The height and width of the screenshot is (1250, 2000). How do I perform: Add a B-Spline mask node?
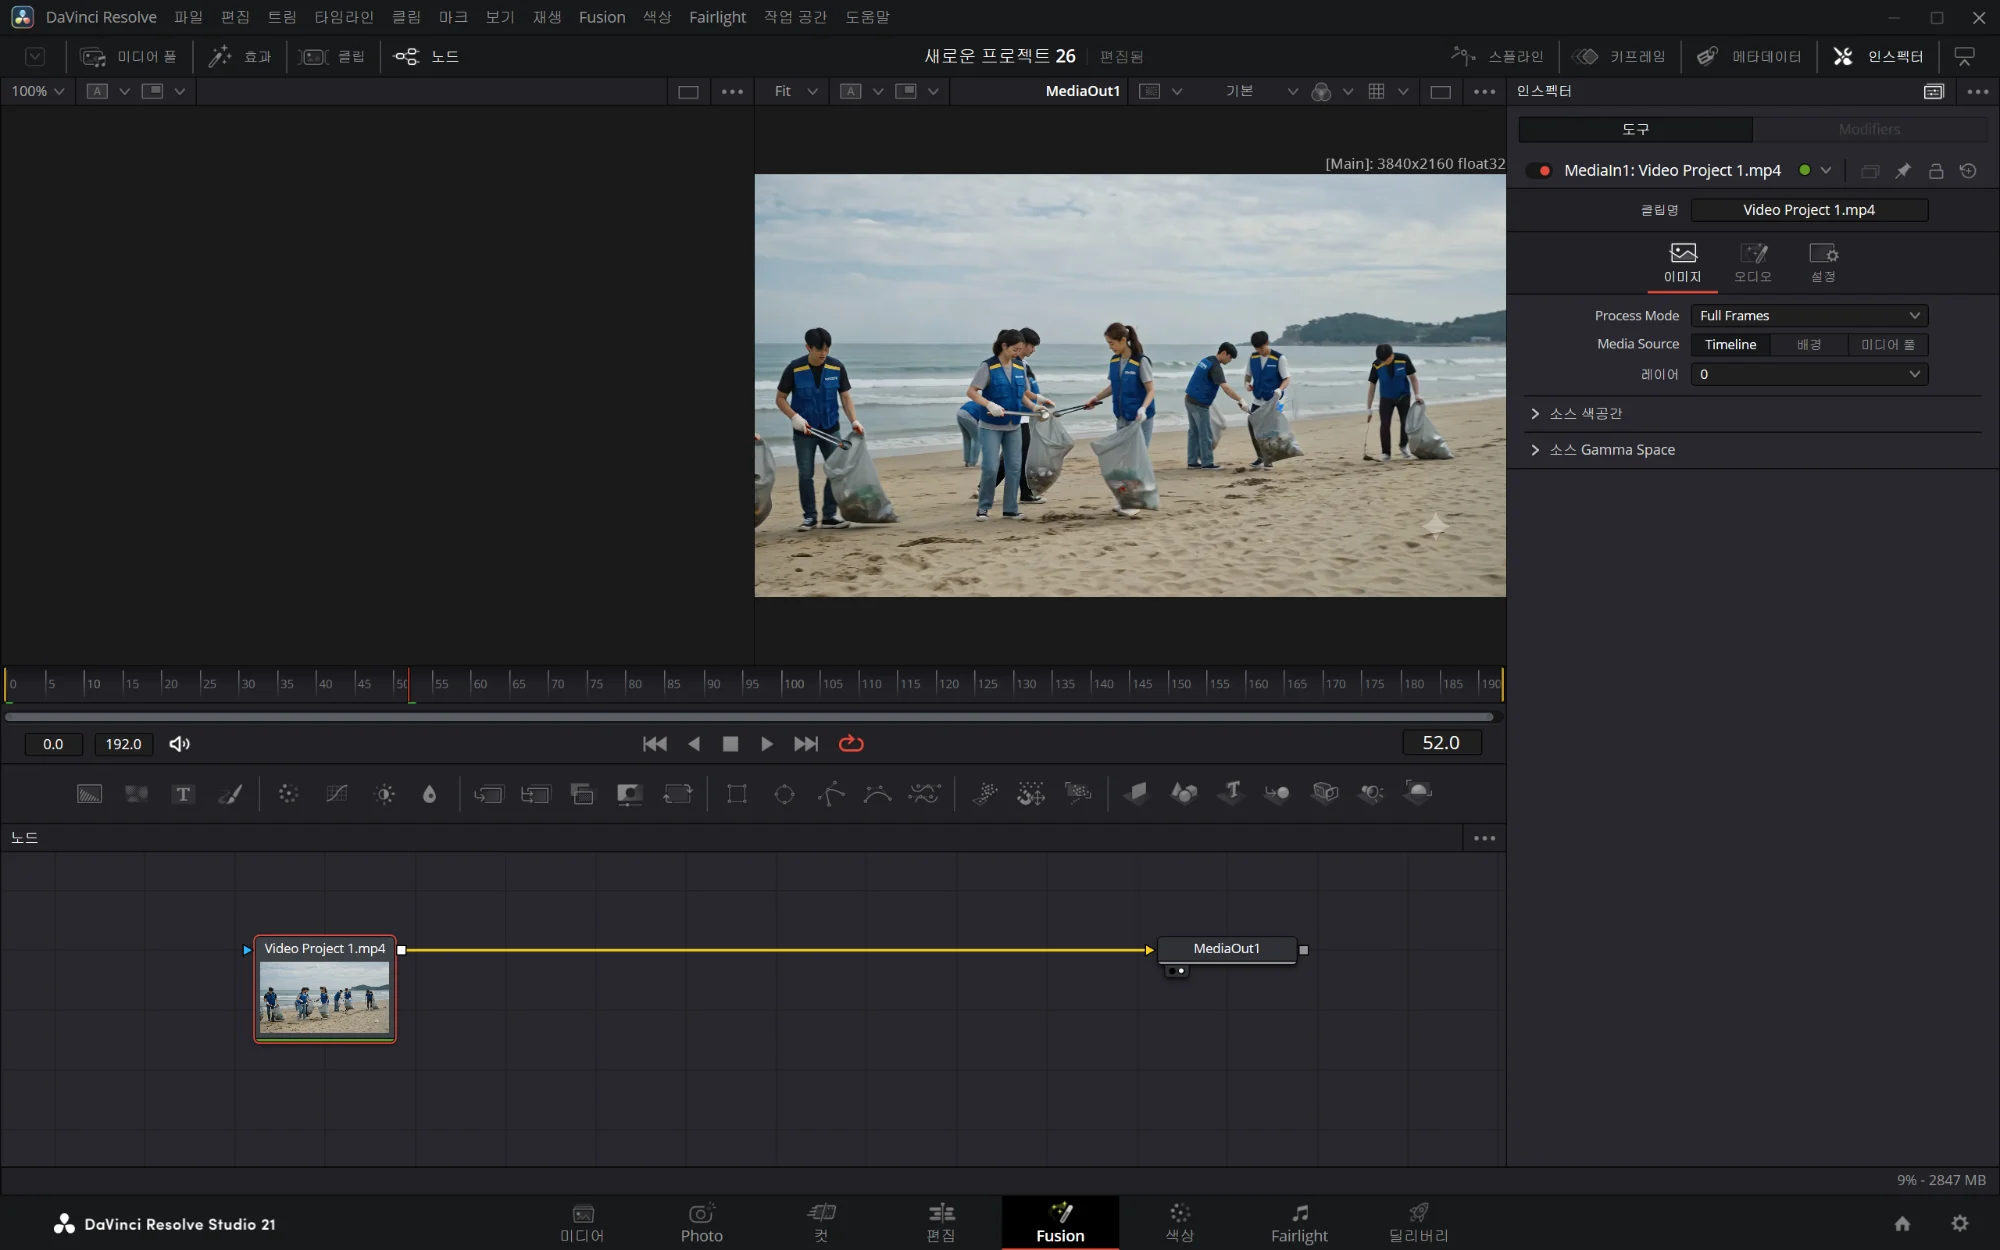pos(877,794)
